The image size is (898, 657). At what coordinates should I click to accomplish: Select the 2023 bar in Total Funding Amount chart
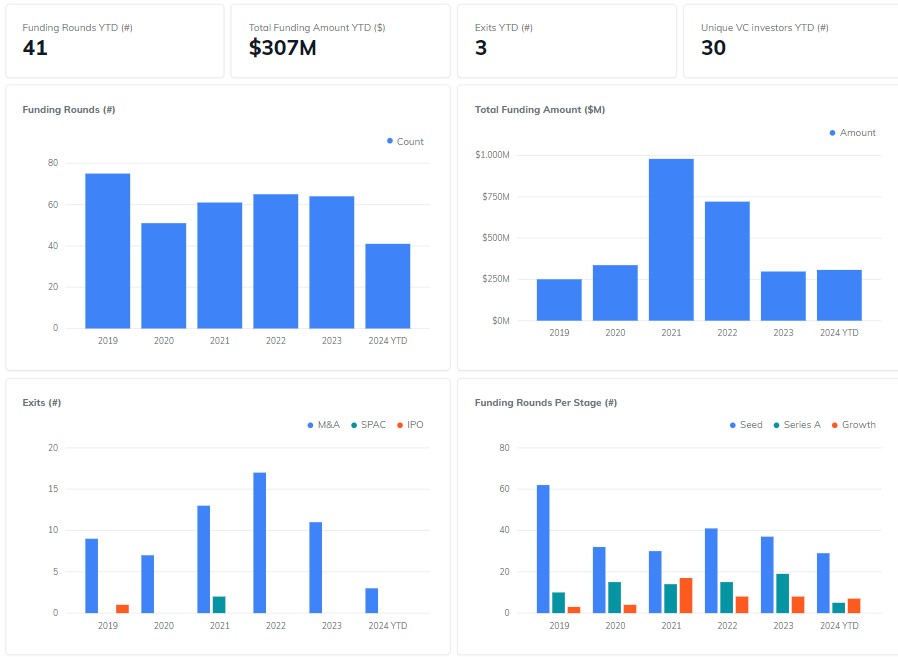(783, 296)
